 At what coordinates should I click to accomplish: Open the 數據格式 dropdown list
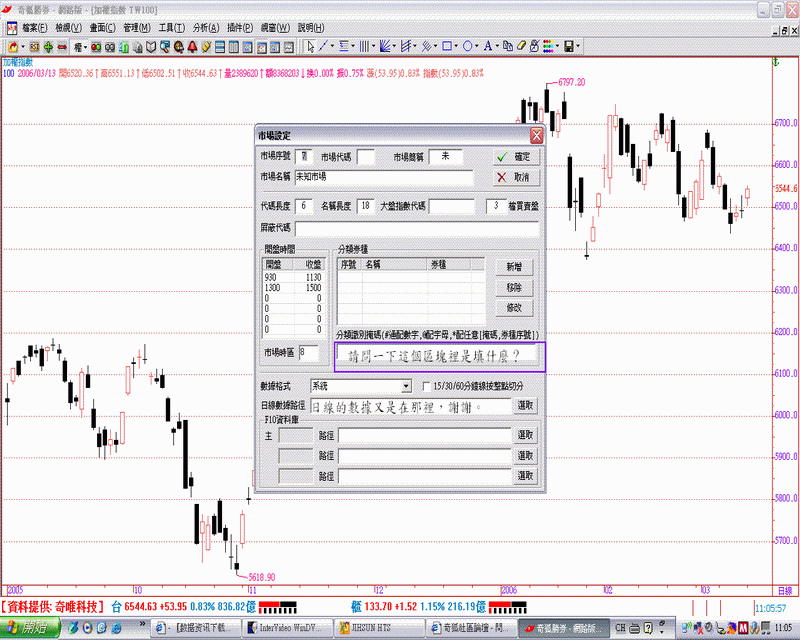pos(406,385)
